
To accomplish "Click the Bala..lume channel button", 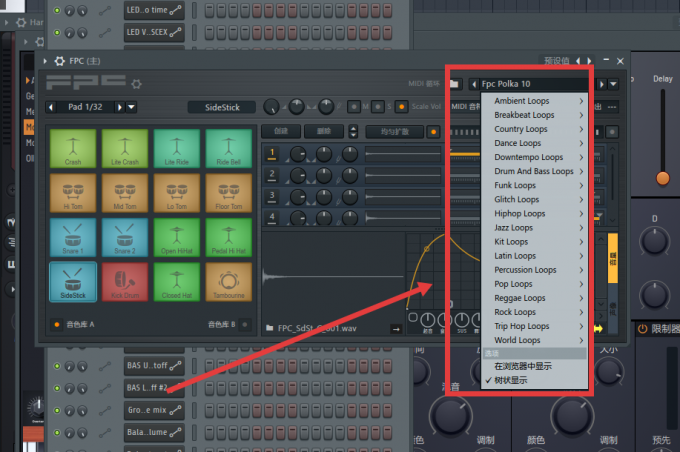I will pyautogui.click(x=154, y=432).
